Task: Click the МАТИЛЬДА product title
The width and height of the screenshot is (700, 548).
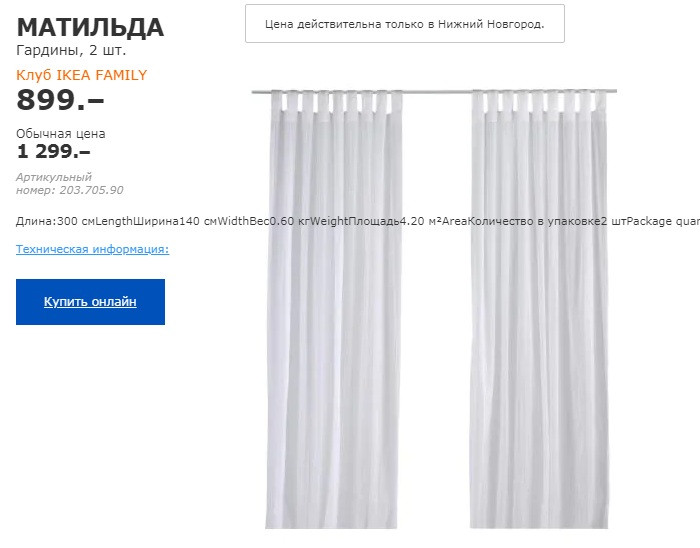Action: (90, 28)
